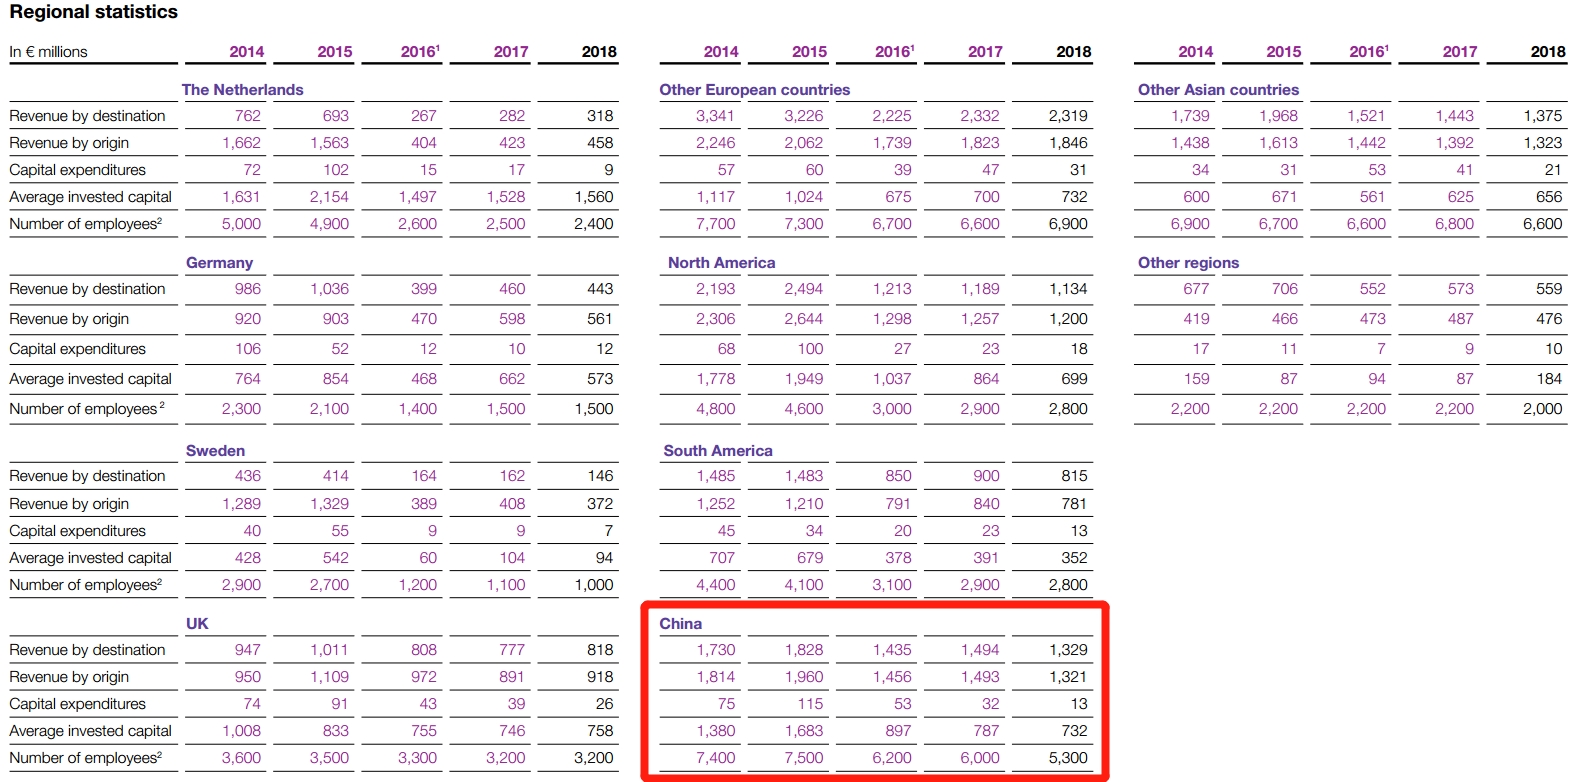Viewport: 1586px width, 782px height.
Task: Click 2016 column header above Other Asian countries
Action: pyautogui.click(x=1369, y=52)
